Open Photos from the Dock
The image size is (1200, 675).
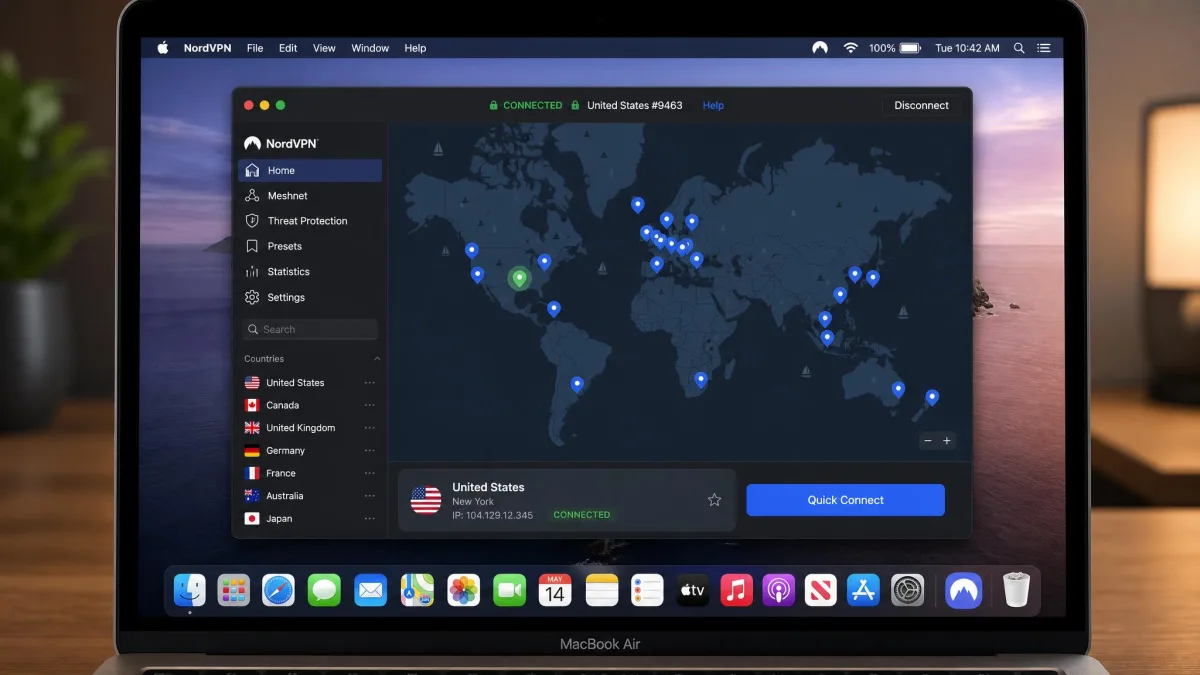pyautogui.click(x=463, y=590)
